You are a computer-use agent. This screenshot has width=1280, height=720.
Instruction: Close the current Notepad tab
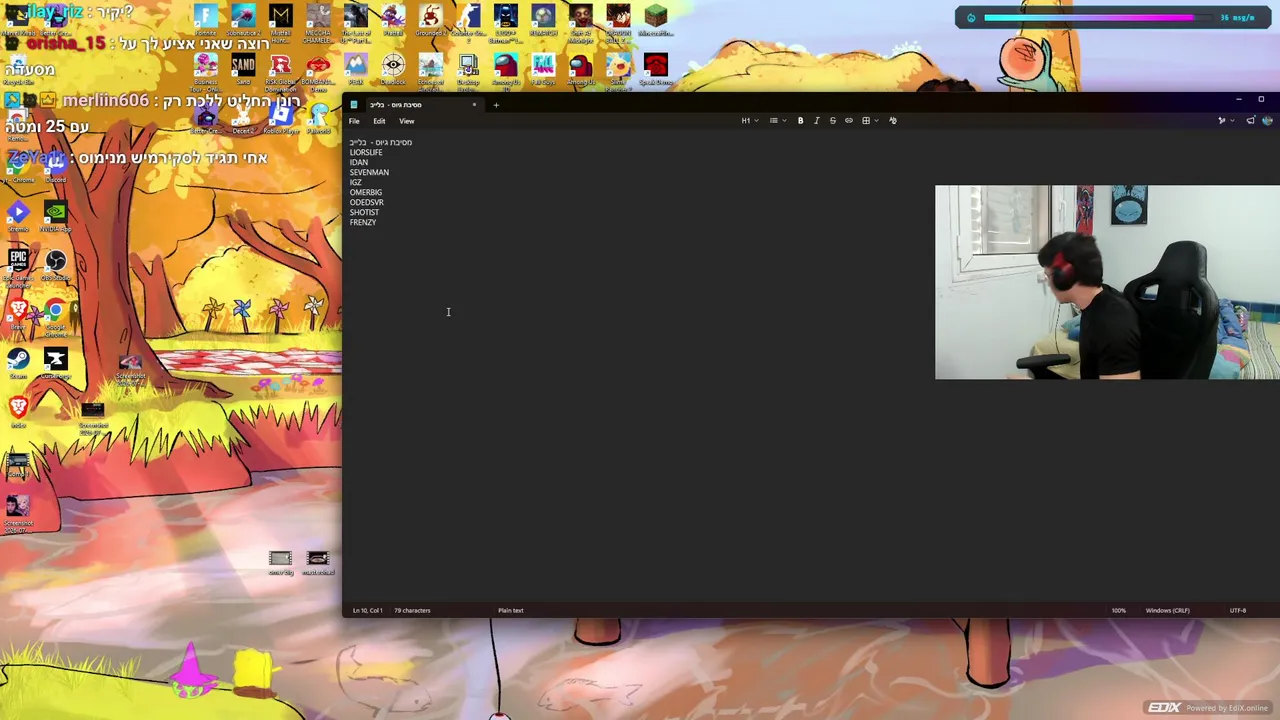coord(474,105)
